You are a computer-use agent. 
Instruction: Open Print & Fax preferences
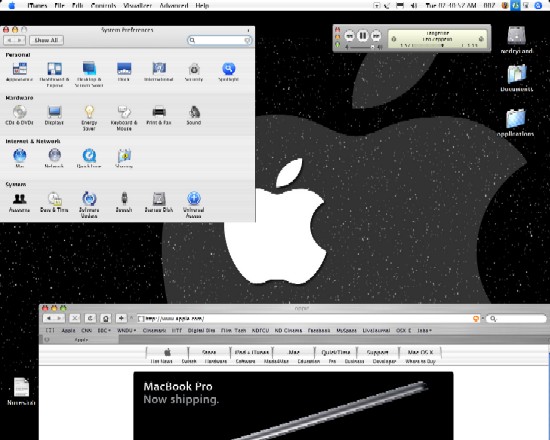(x=159, y=115)
